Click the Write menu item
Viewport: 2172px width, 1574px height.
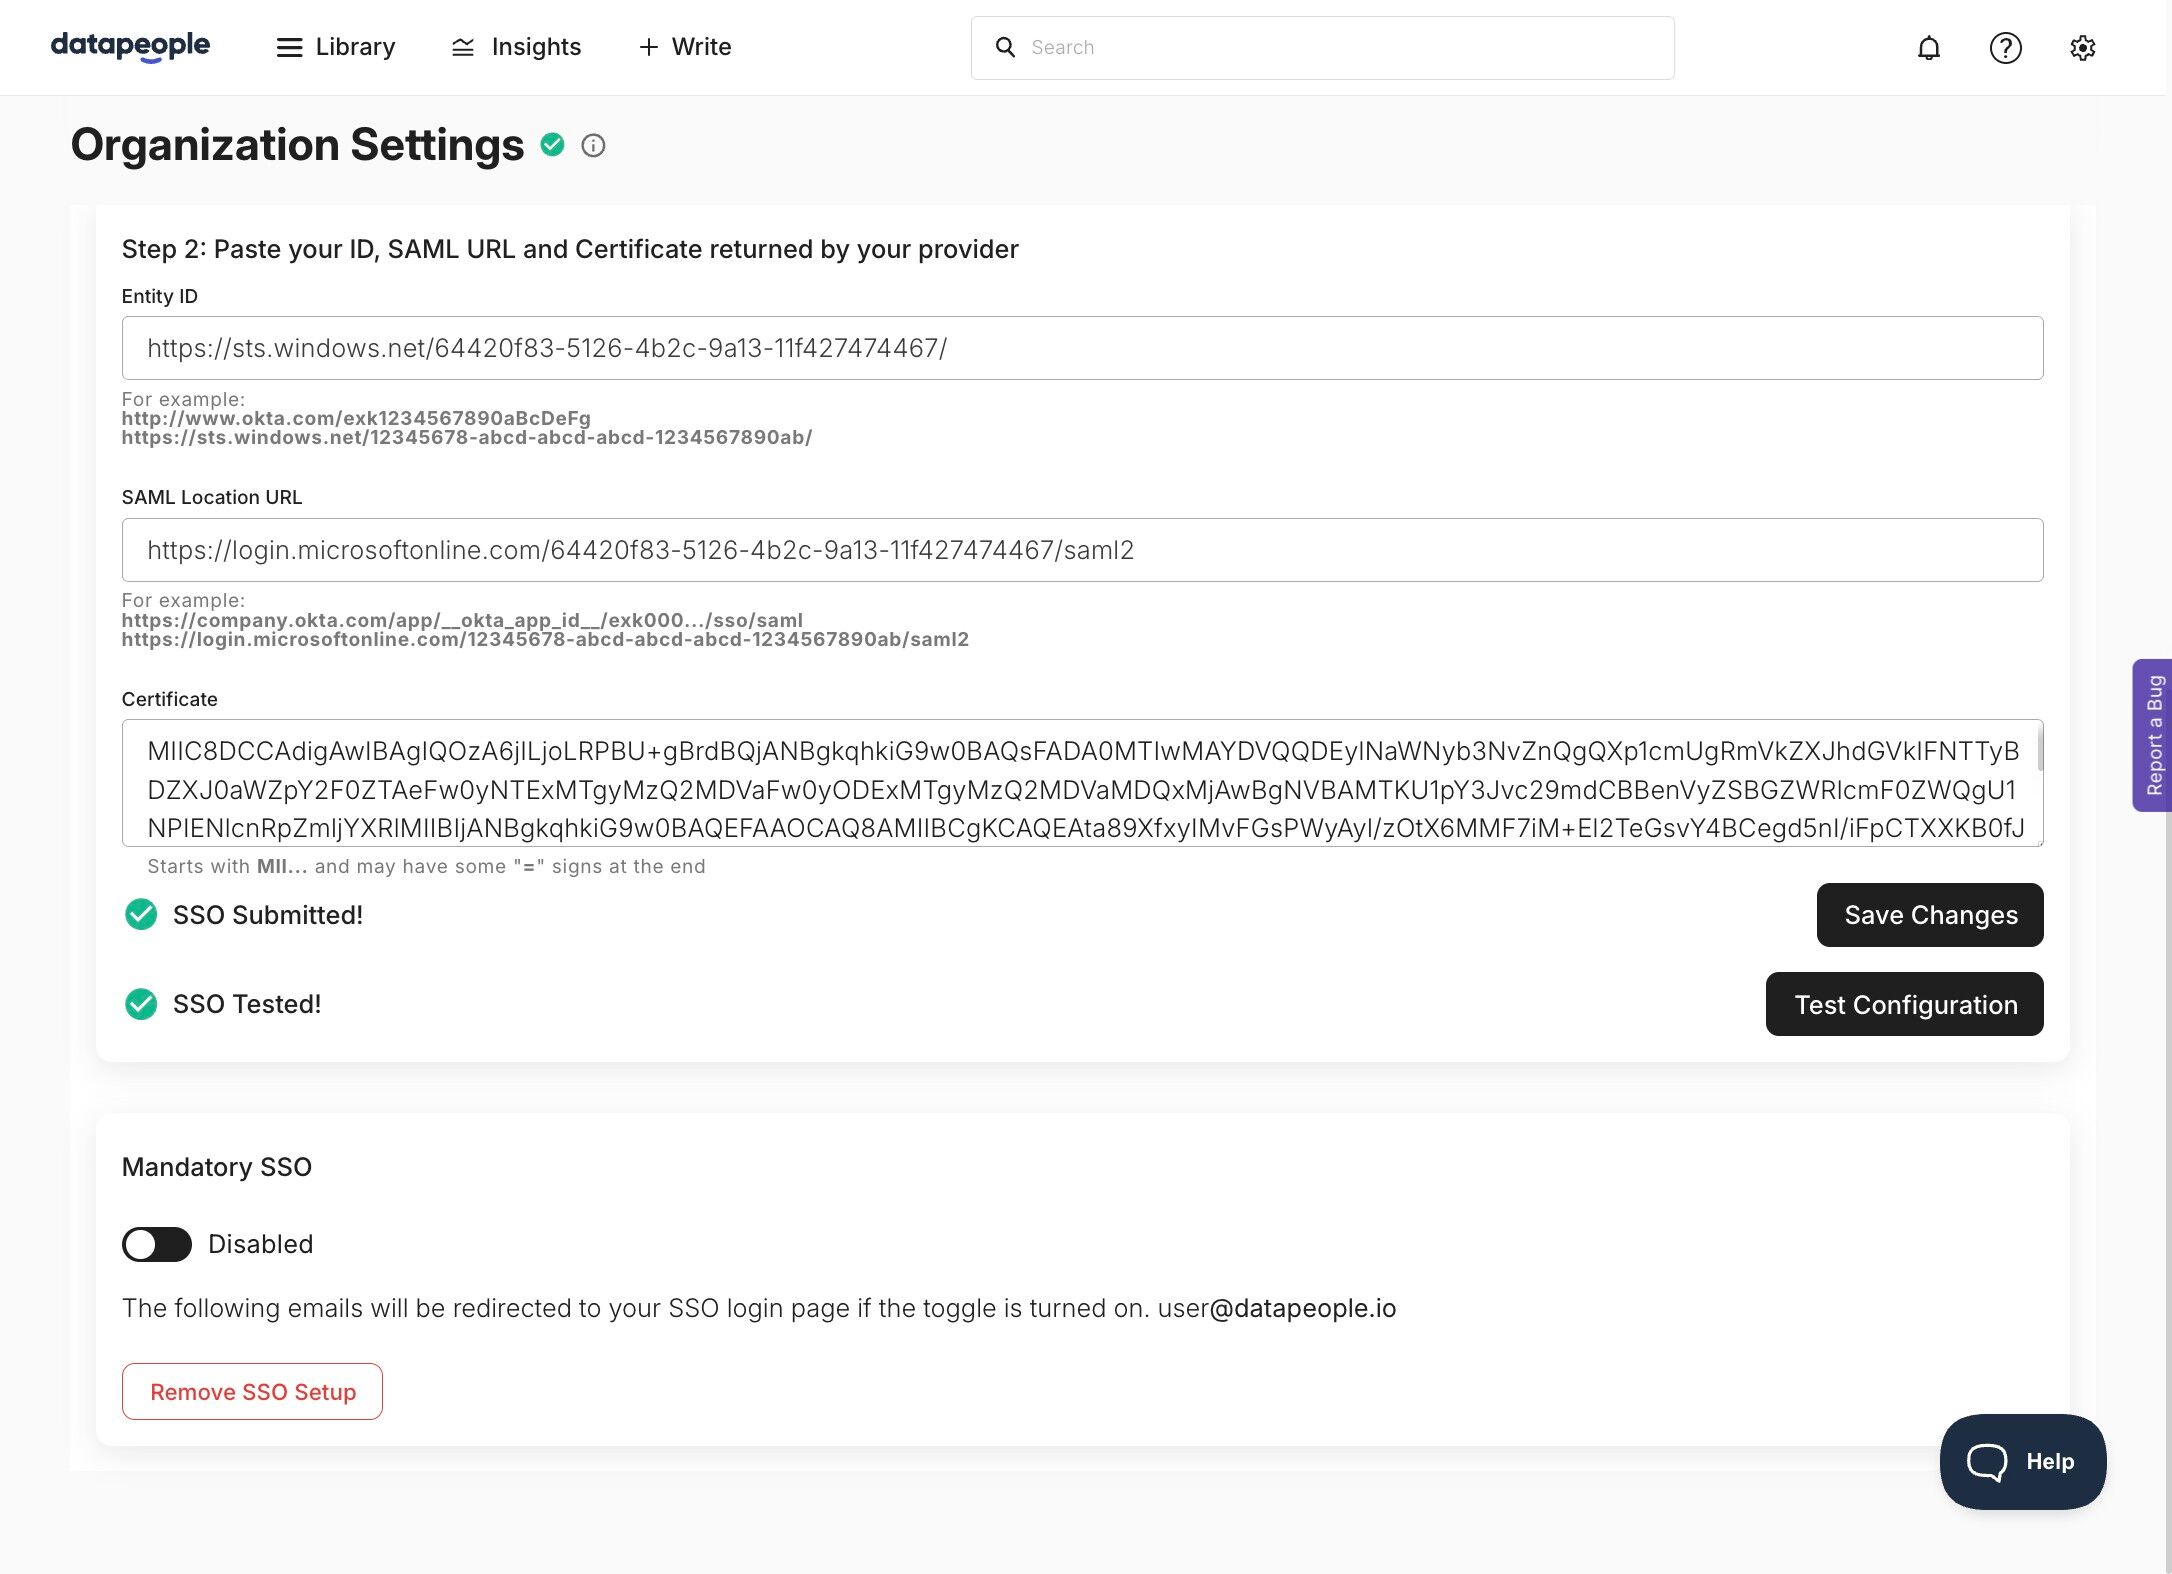pos(685,47)
